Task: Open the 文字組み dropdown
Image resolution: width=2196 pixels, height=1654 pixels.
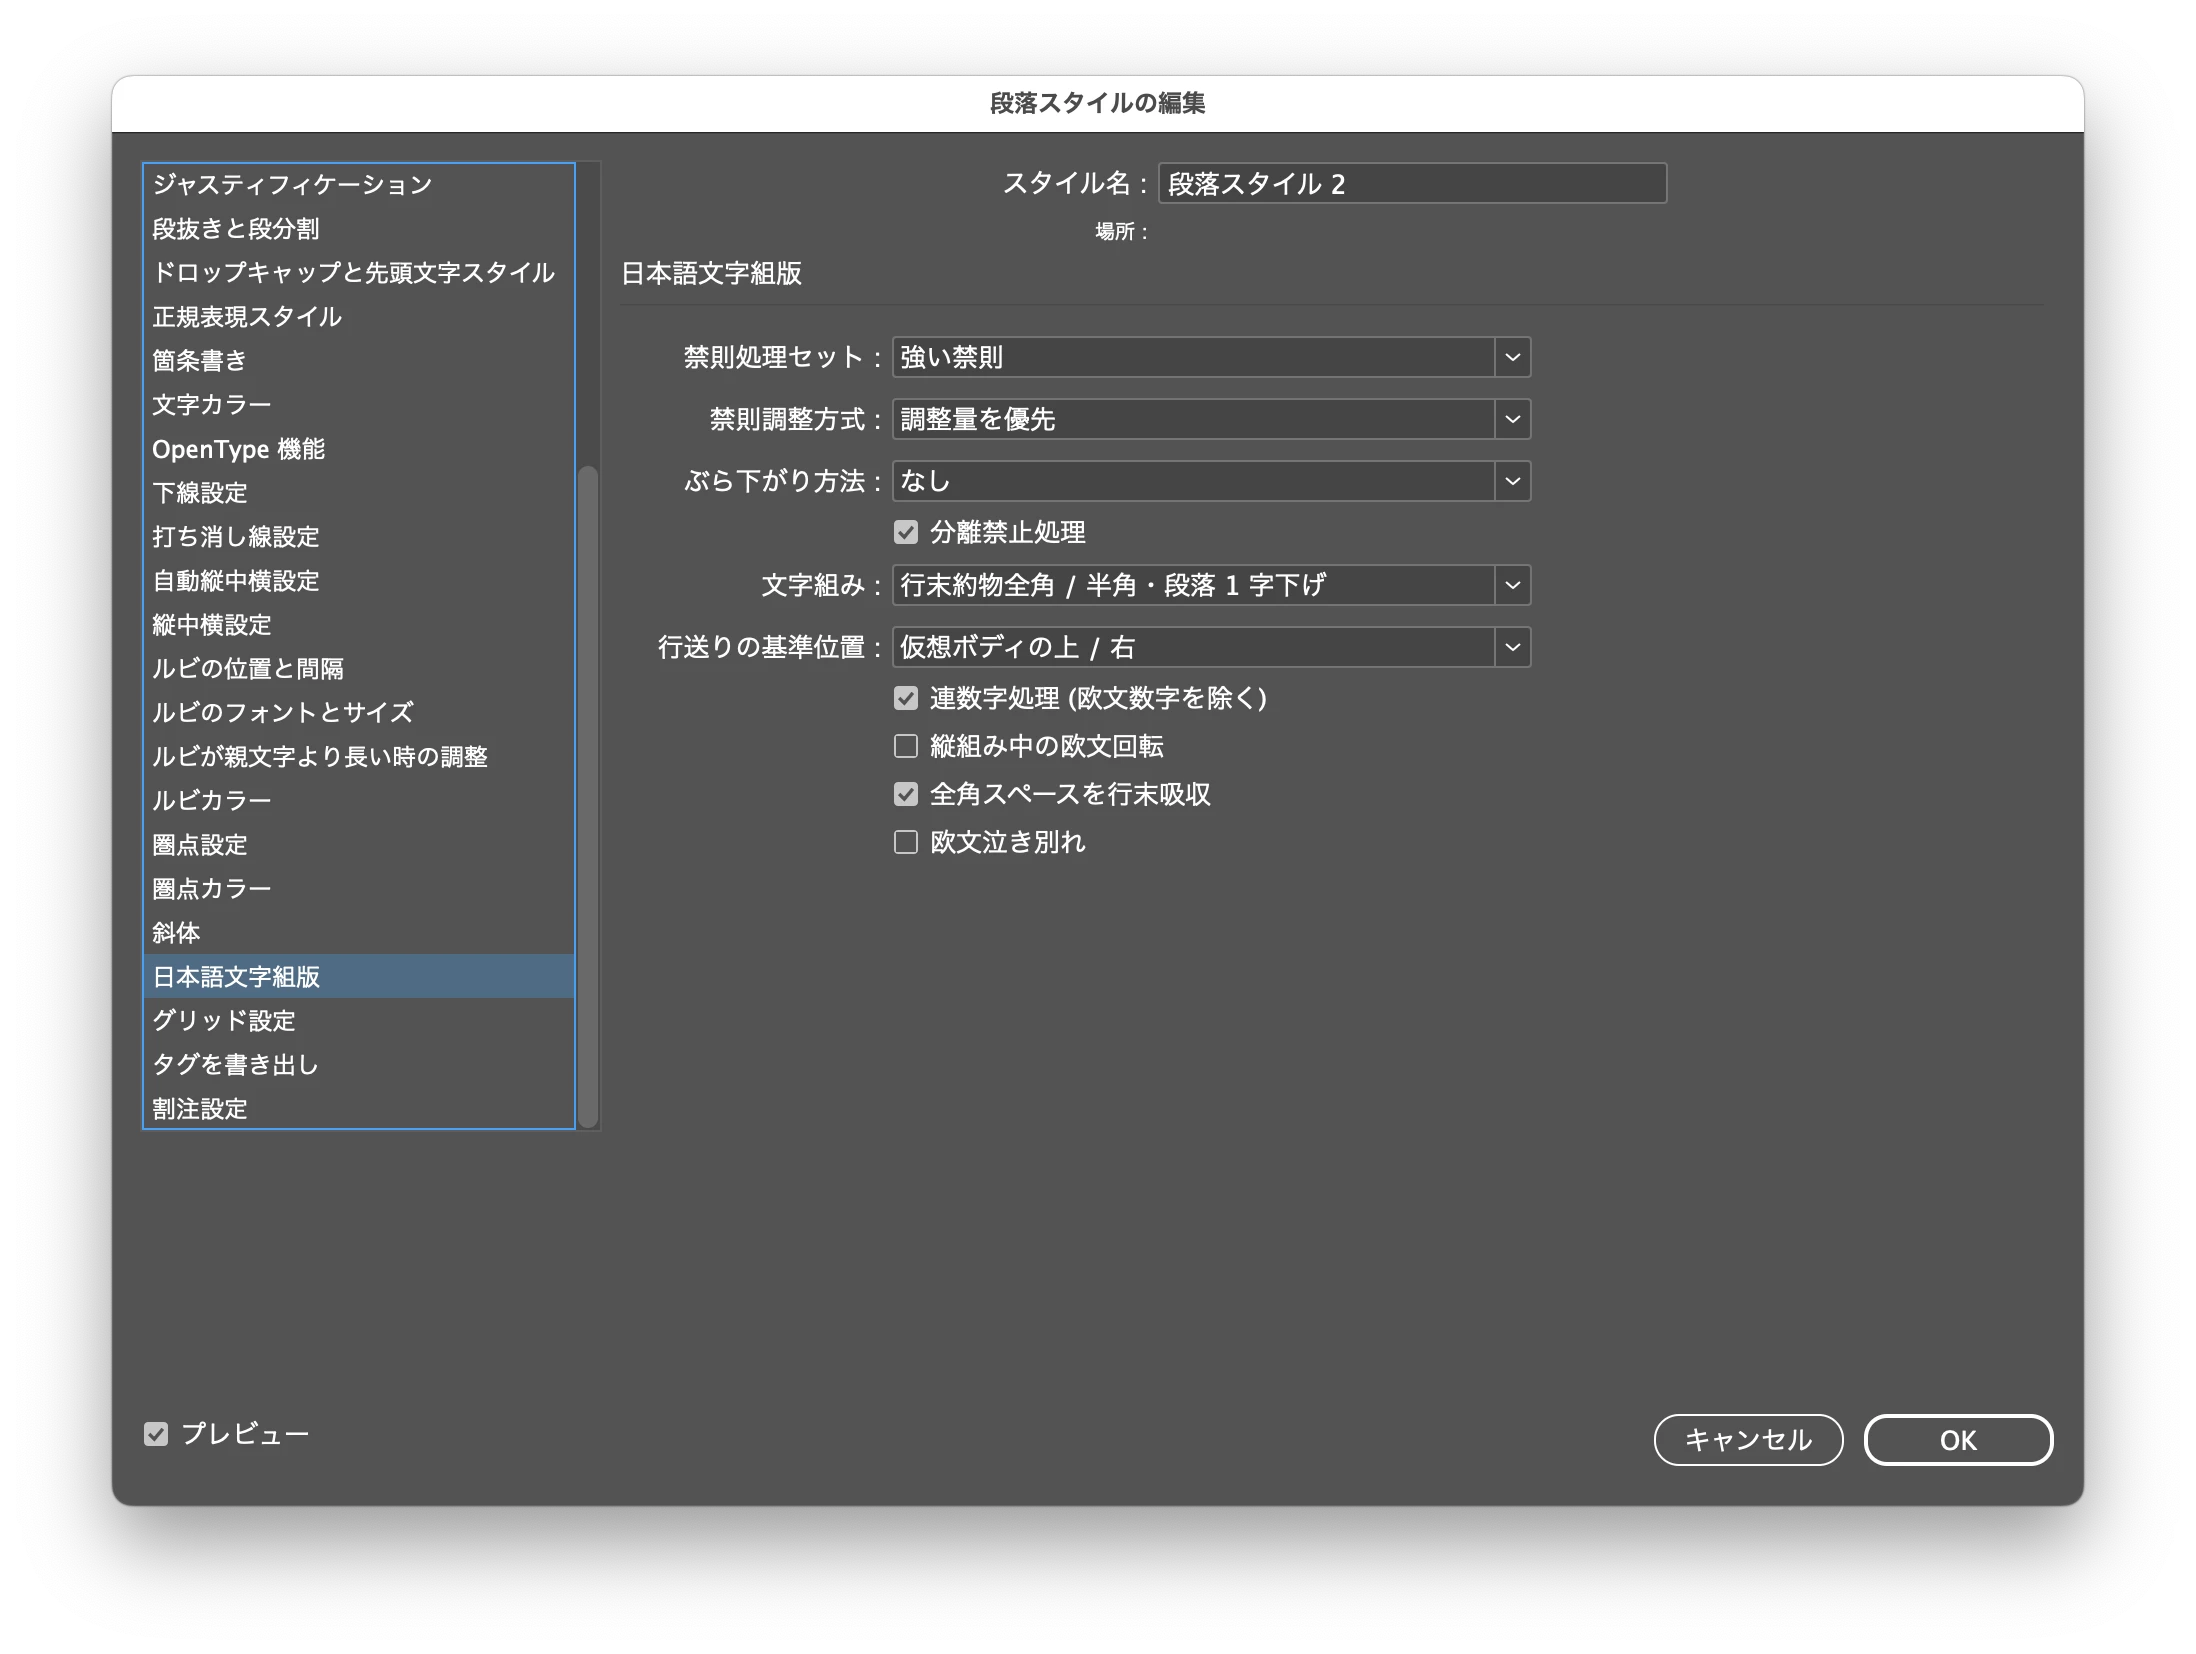Action: pos(1210,585)
